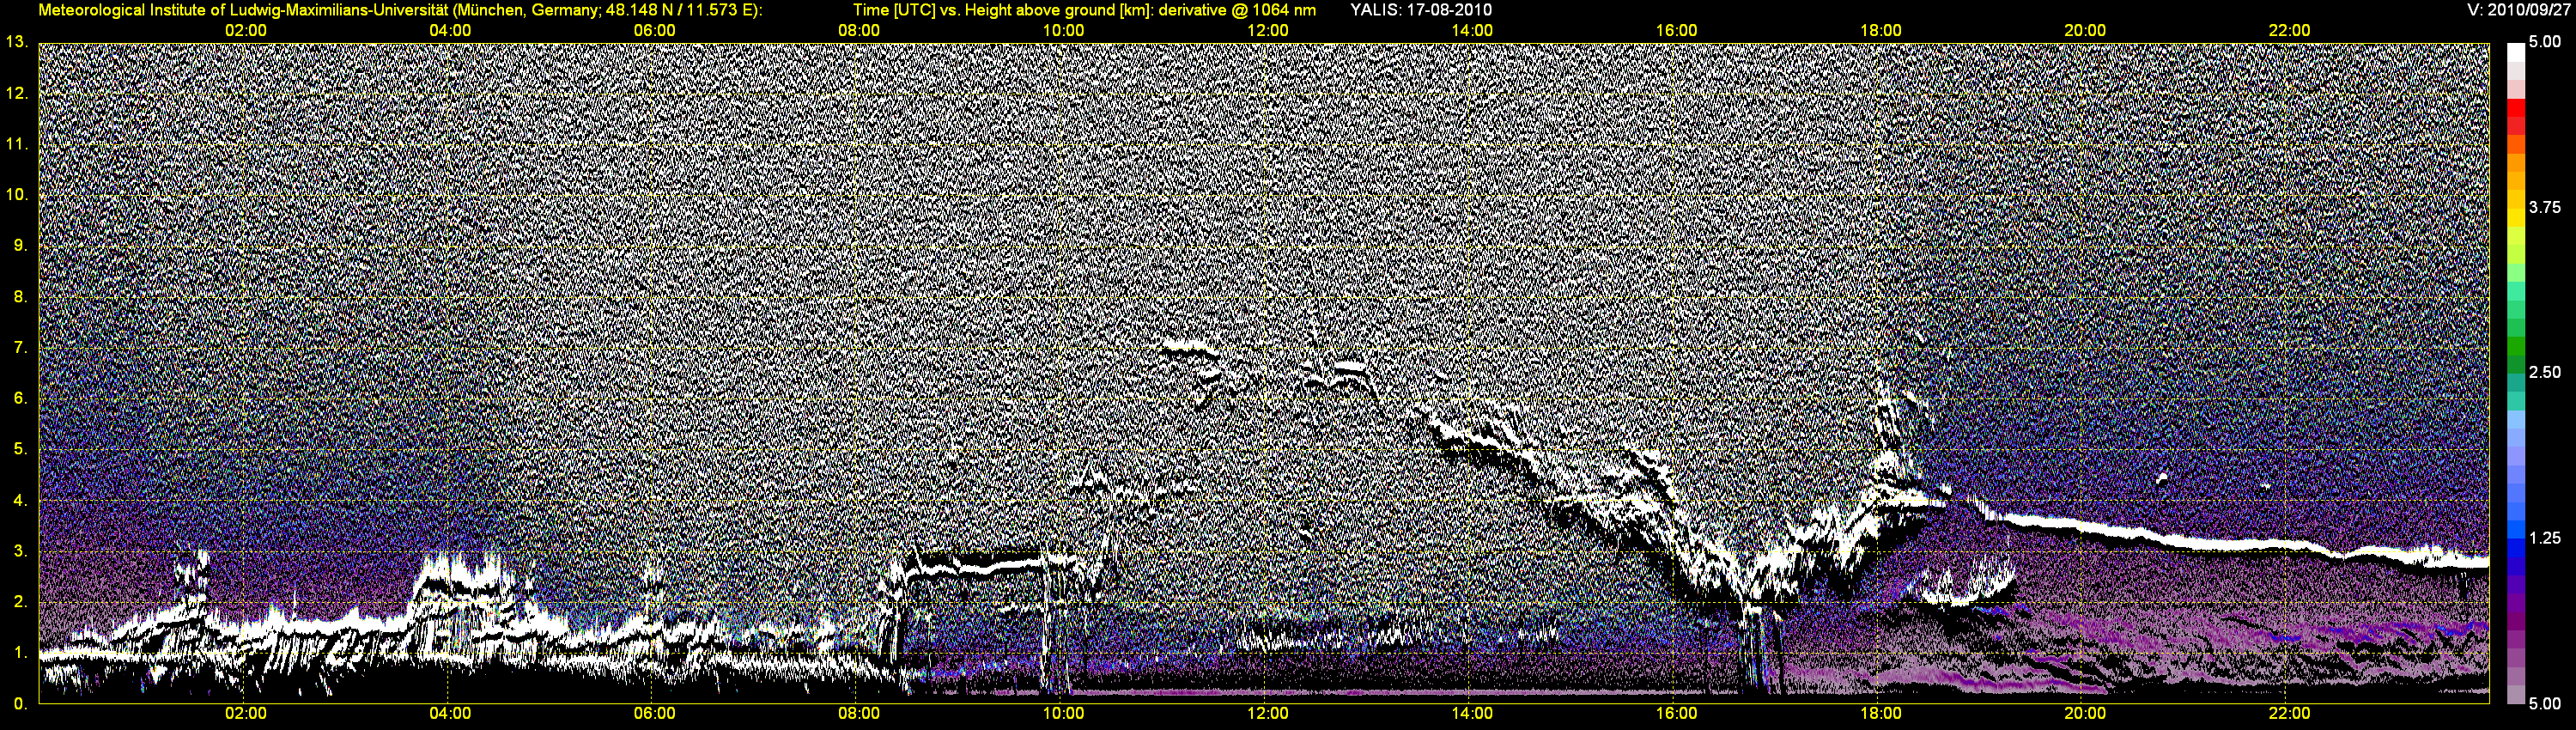Click the "YALIS: 17-08-2010" label
Viewport: 2576px width, 730px height.
tap(1421, 10)
